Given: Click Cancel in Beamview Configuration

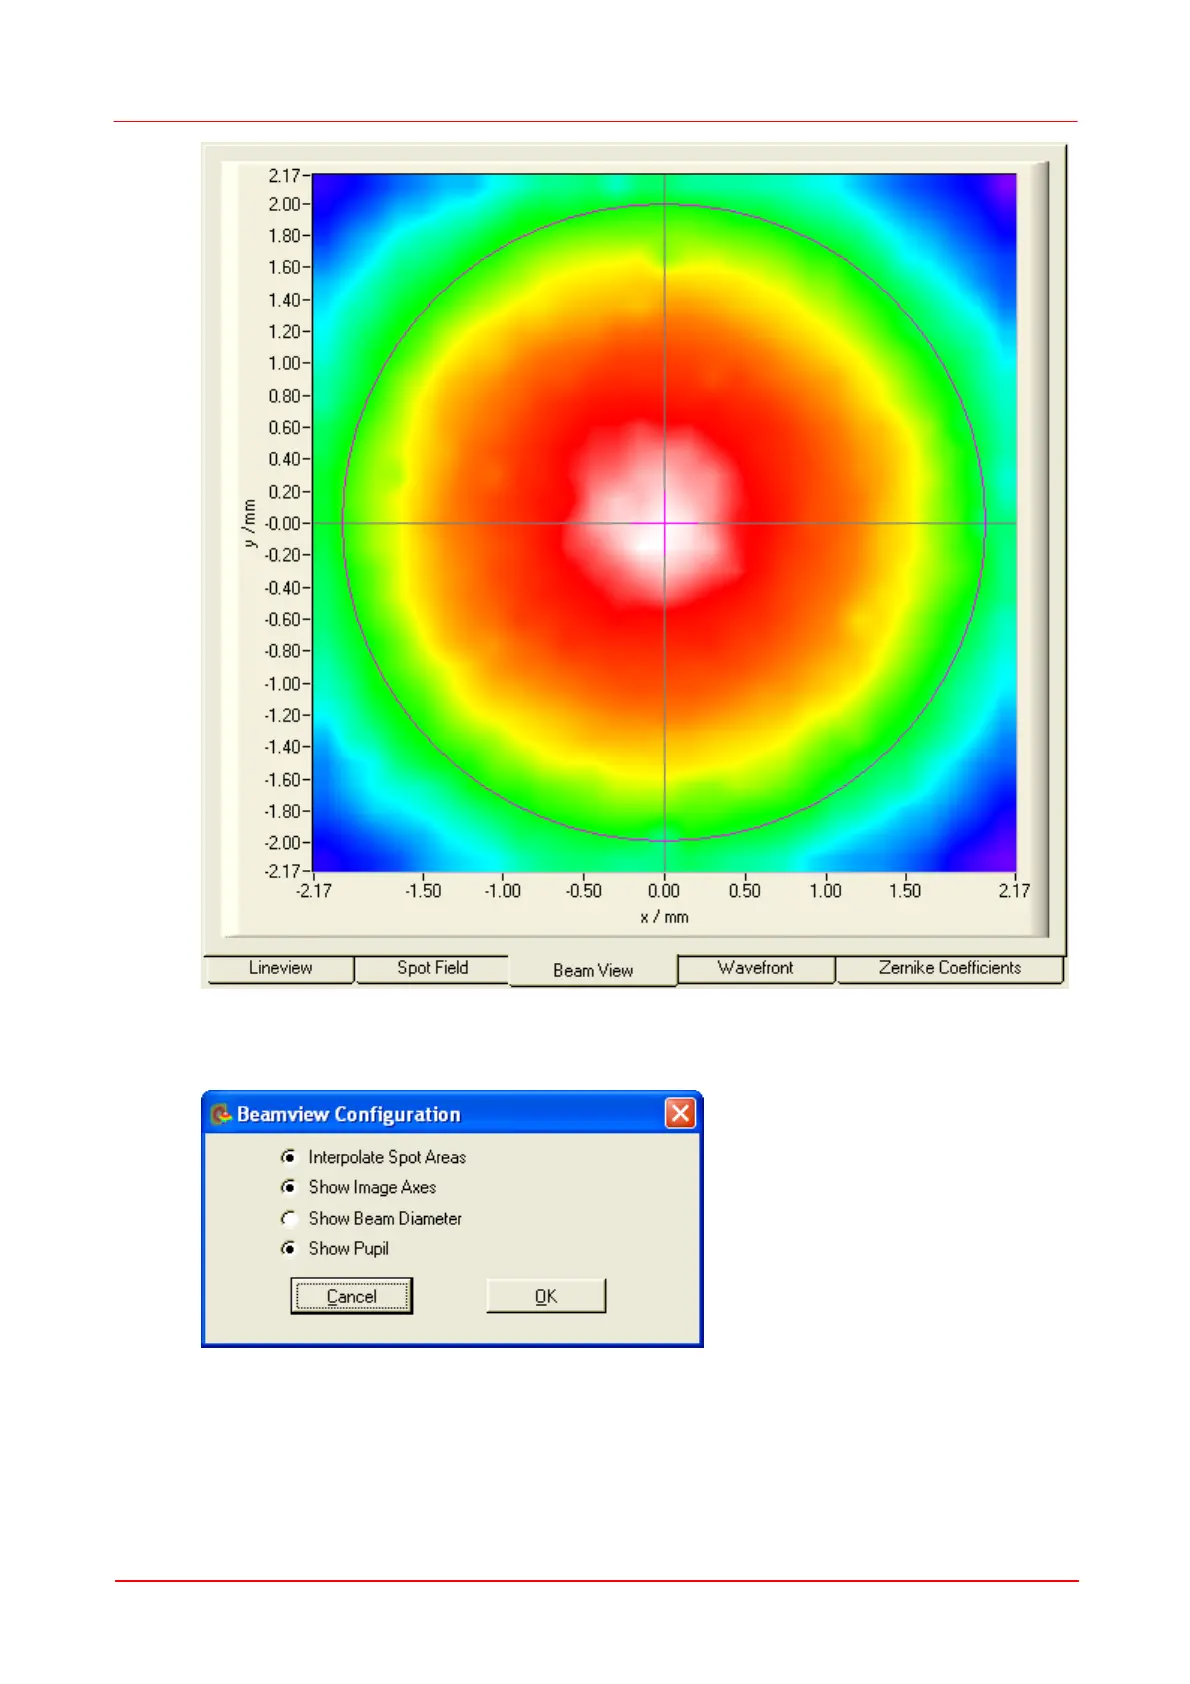Looking at the screenshot, I should 351,1296.
